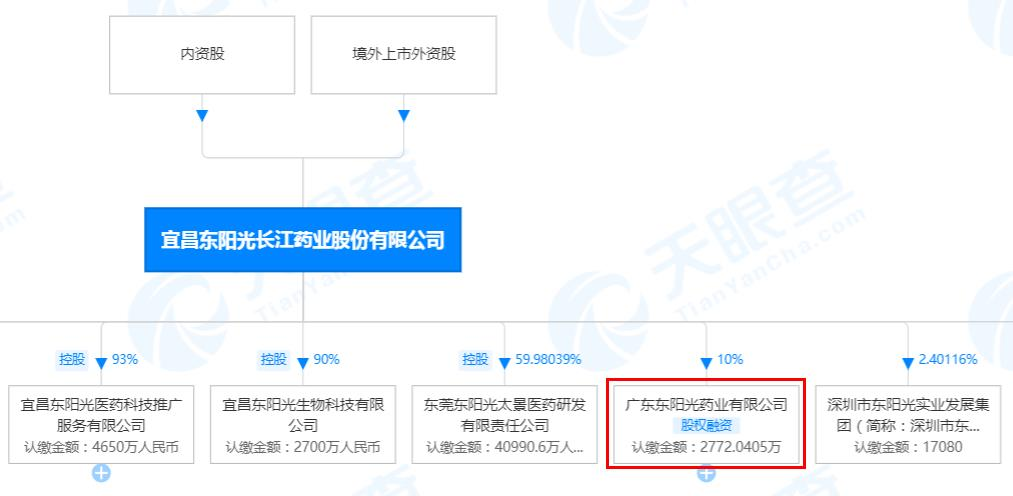
Task: Click the 股权融资 tag on 广东东阳光药业
Action: [x=706, y=426]
